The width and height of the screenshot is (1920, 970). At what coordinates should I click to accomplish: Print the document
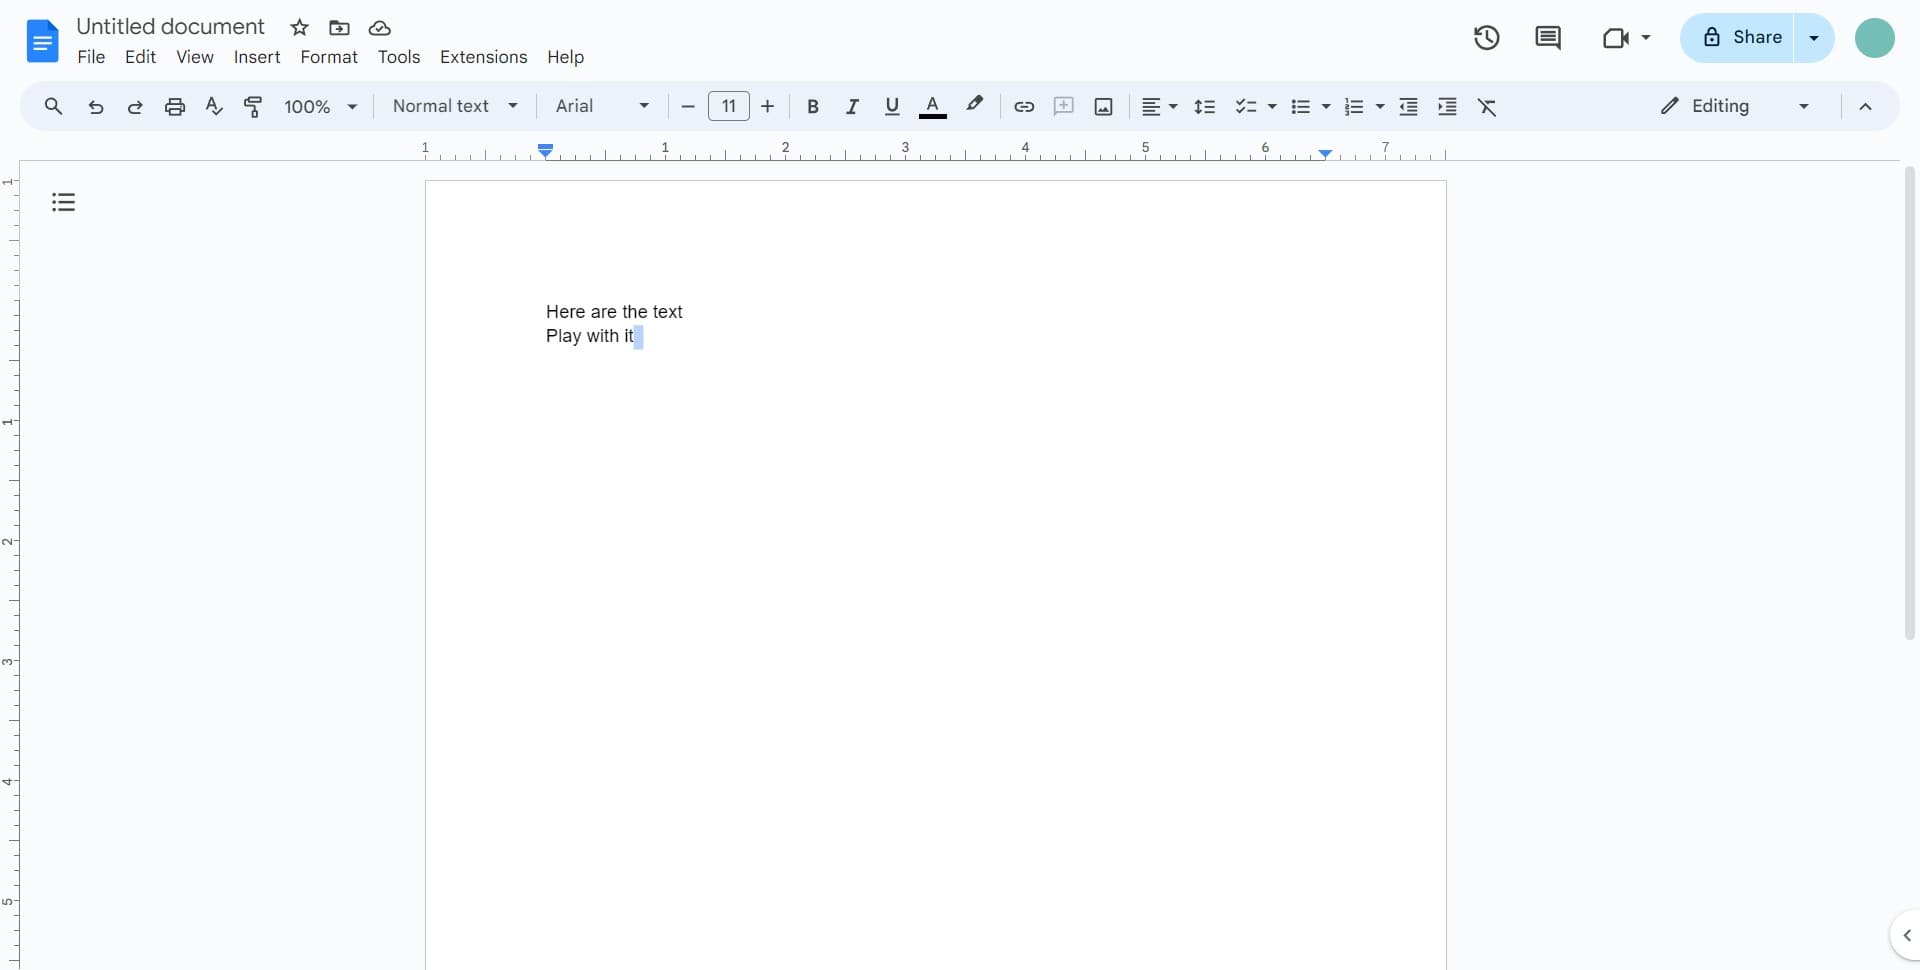coord(175,106)
